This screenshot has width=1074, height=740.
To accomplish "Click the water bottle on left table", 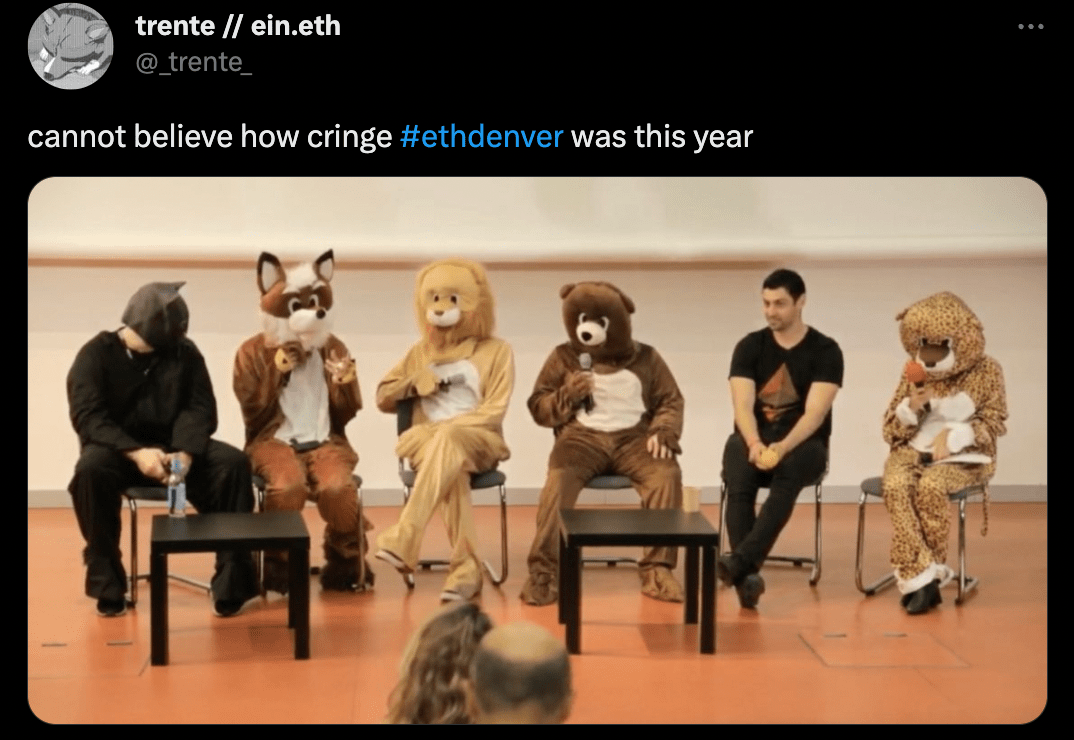I will coord(177,486).
